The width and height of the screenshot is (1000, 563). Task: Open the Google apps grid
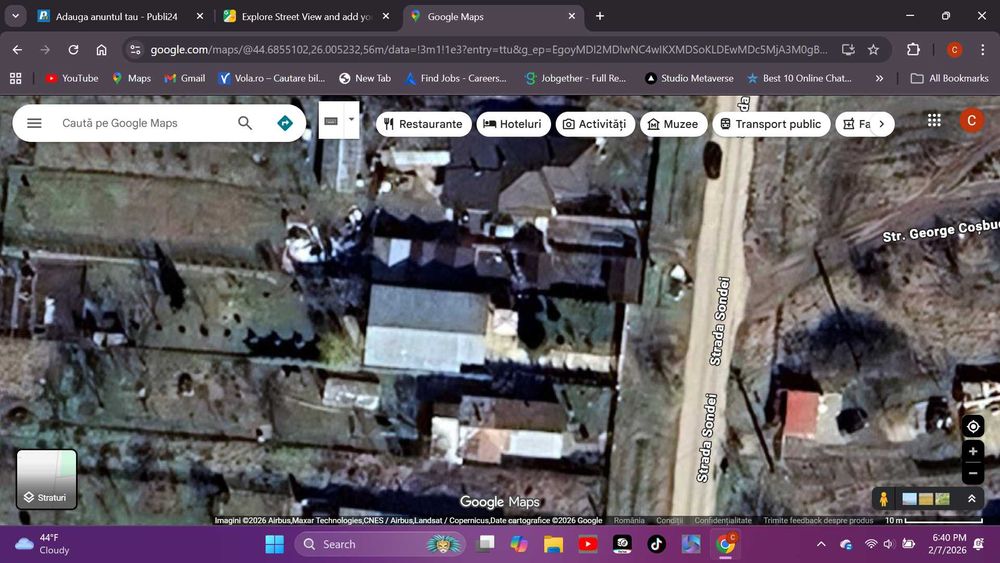pyautogui.click(x=934, y=121)
